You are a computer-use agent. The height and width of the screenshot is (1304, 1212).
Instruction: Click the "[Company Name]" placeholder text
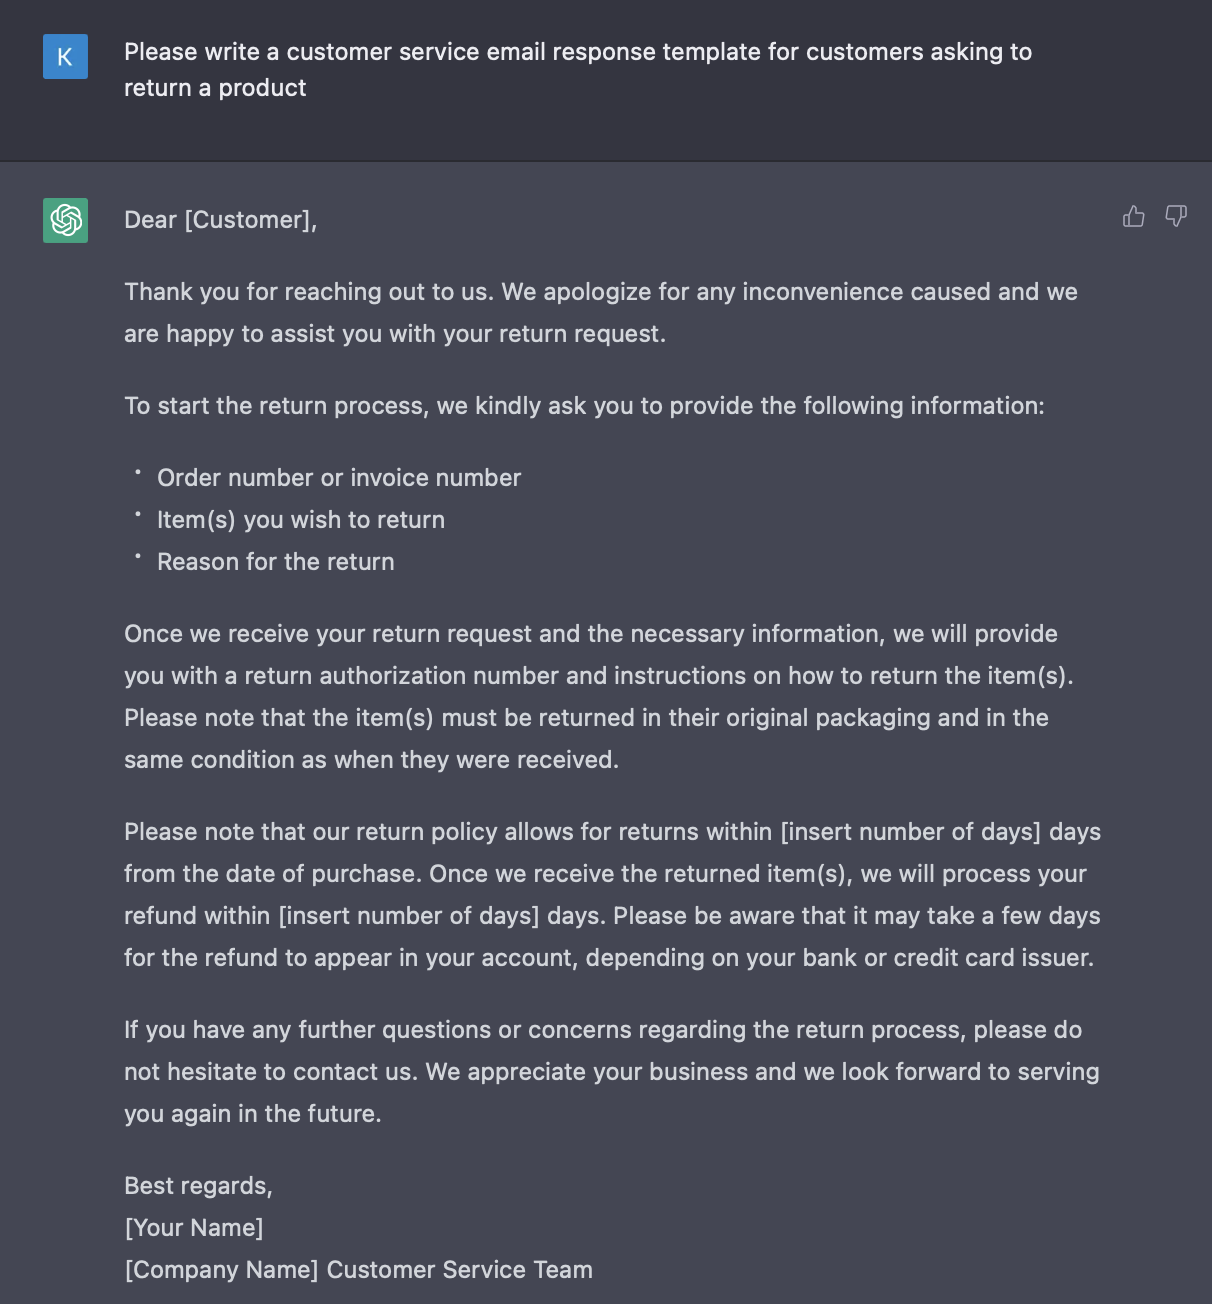(221, 1270)
